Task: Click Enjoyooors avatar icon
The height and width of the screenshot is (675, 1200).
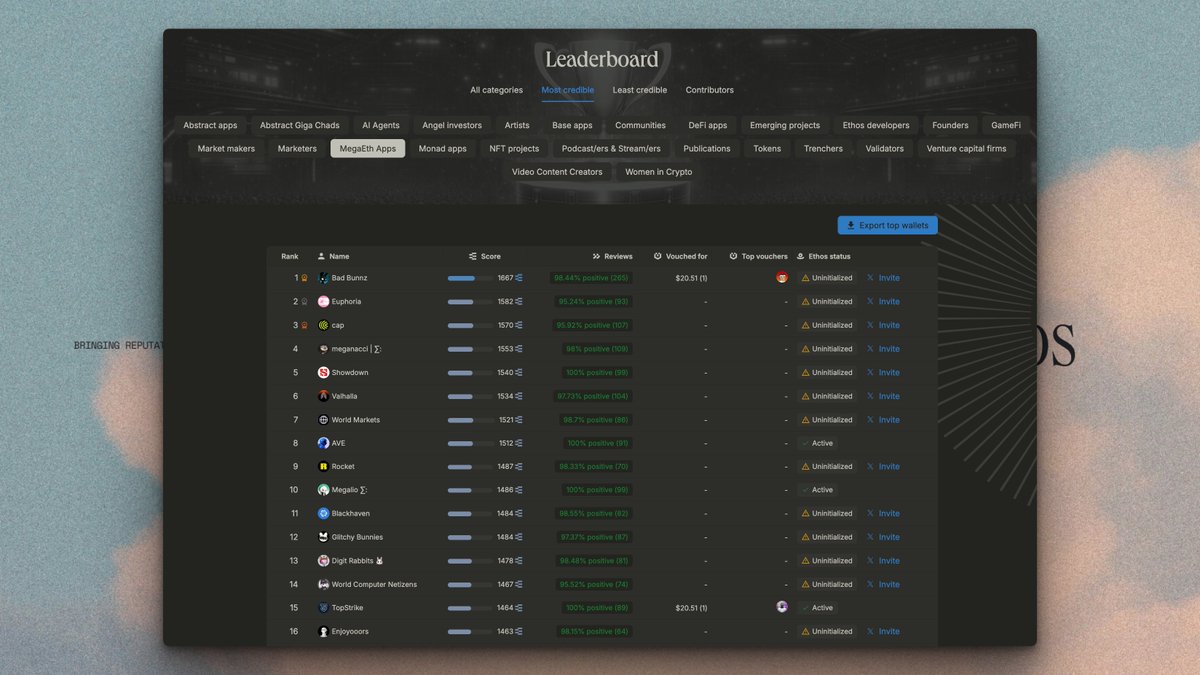Action: coord(323,631)
